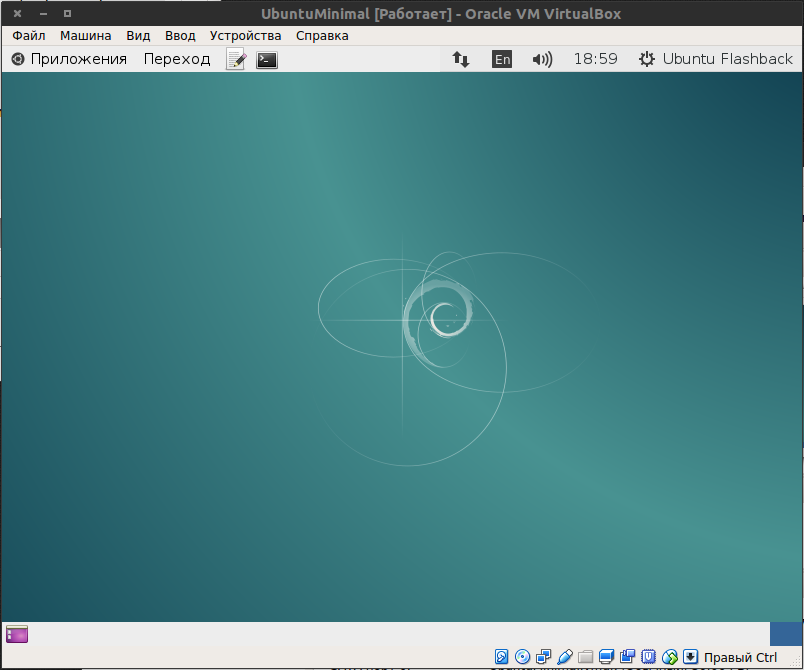The image size is (804, 670).
Task: Launch the terminal from the top panel
Action: tap(267, 60)
